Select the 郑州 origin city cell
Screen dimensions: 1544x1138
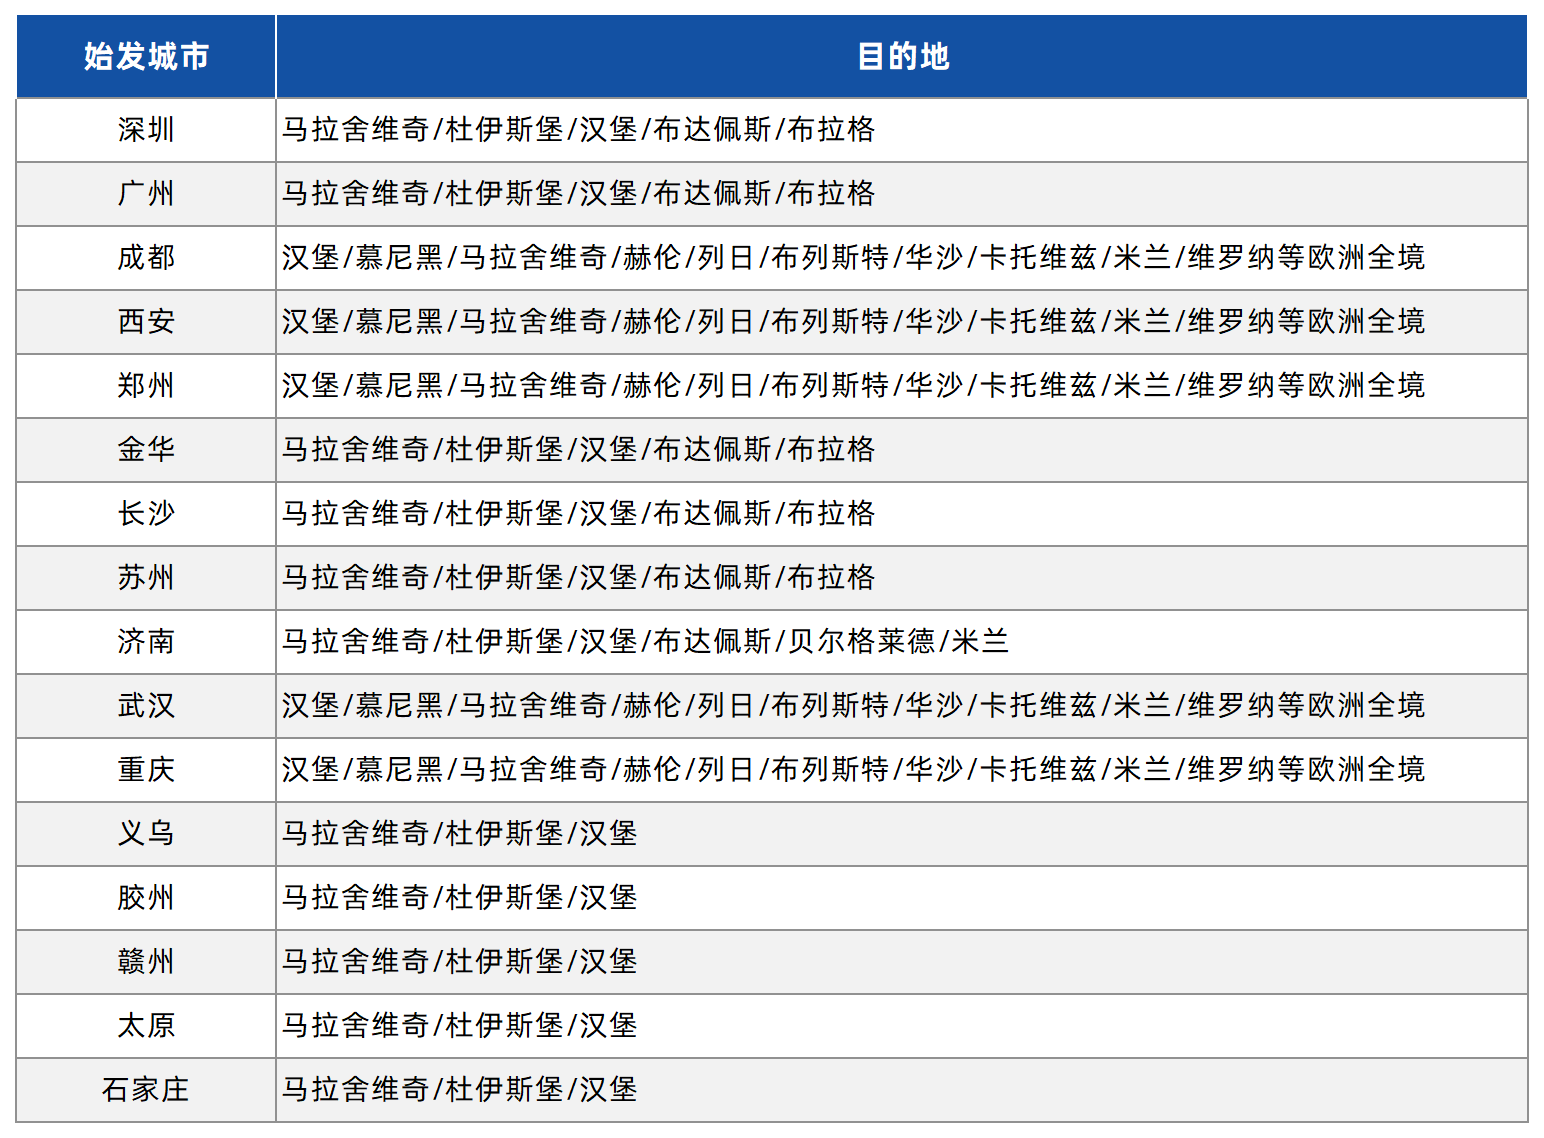(146, 386)
